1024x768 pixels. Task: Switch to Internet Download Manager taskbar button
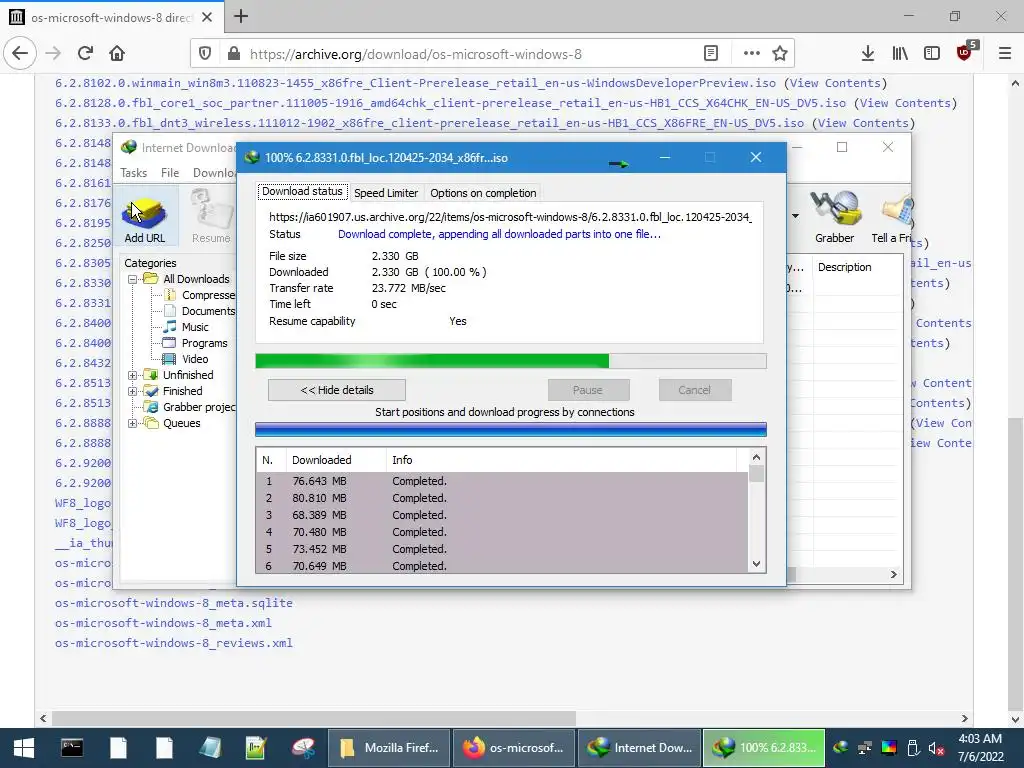[x=640, y=748]
